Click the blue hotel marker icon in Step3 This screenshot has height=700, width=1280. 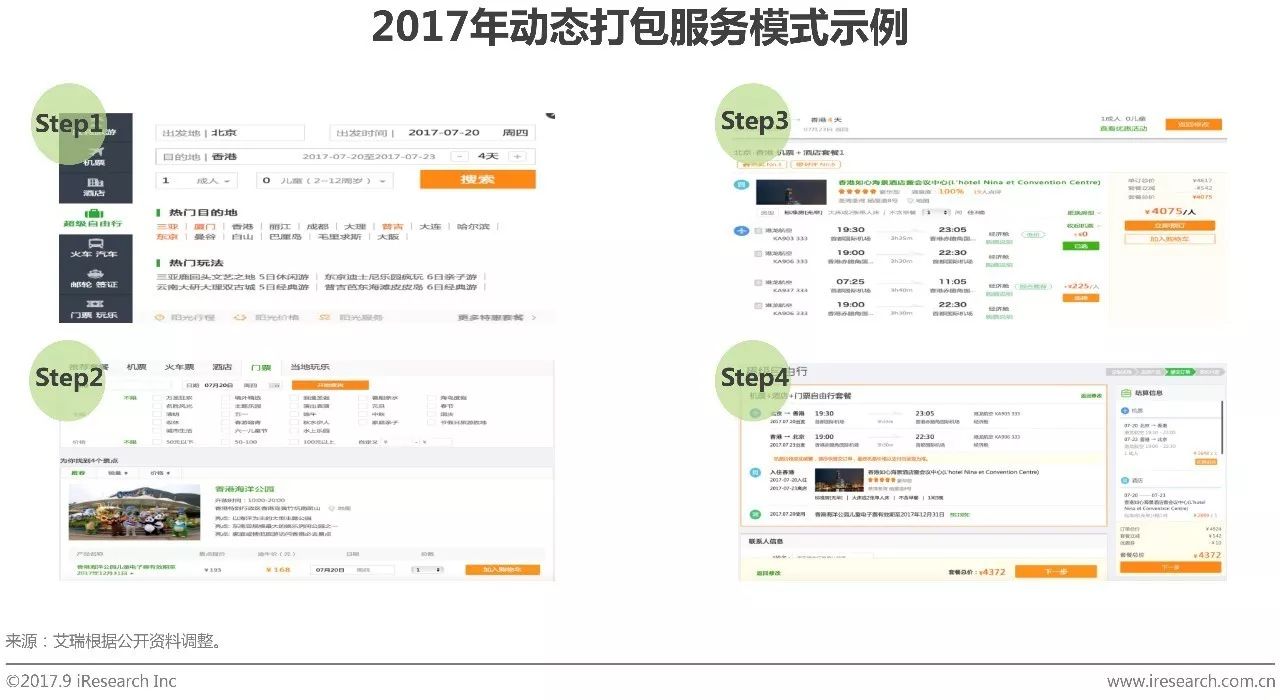[741, 185]
